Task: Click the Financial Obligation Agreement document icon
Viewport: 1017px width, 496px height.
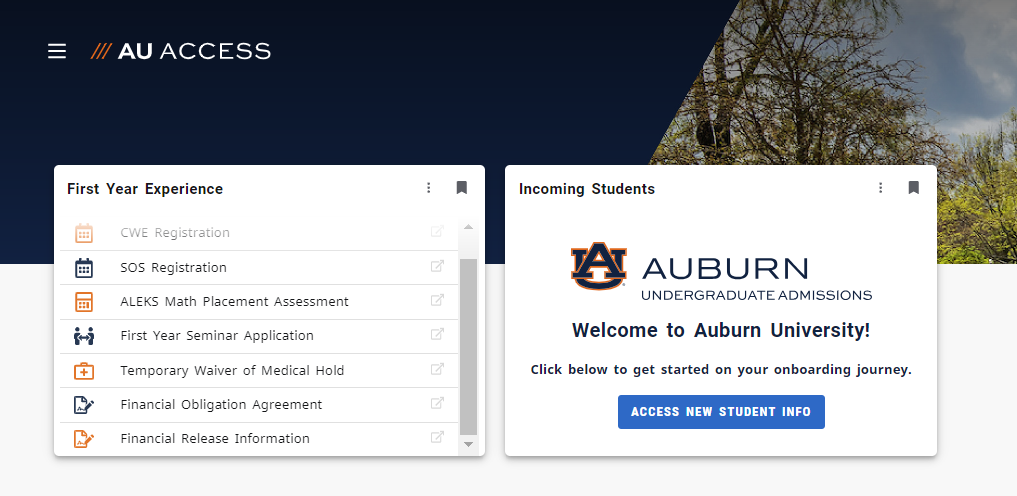Action: click(x=84, y=405)
